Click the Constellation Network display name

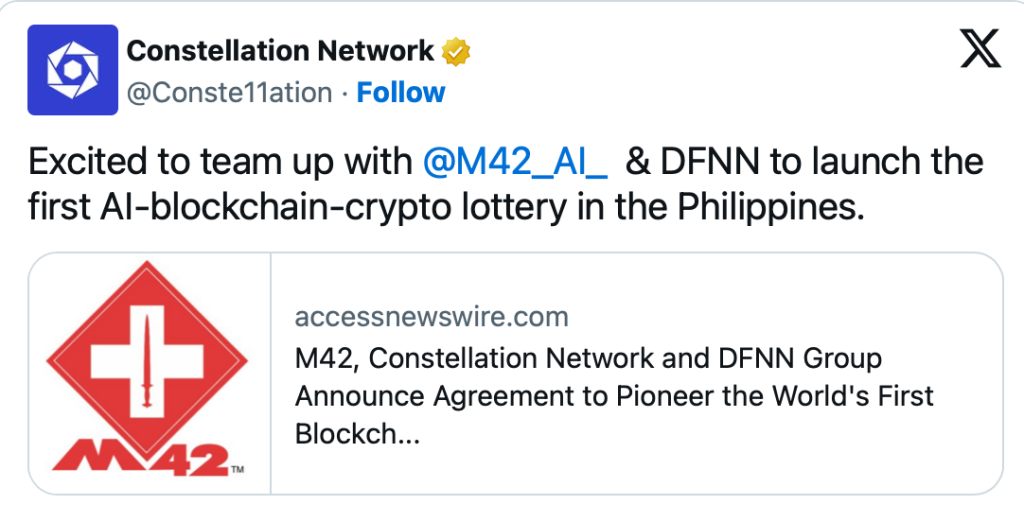[280, 51]
